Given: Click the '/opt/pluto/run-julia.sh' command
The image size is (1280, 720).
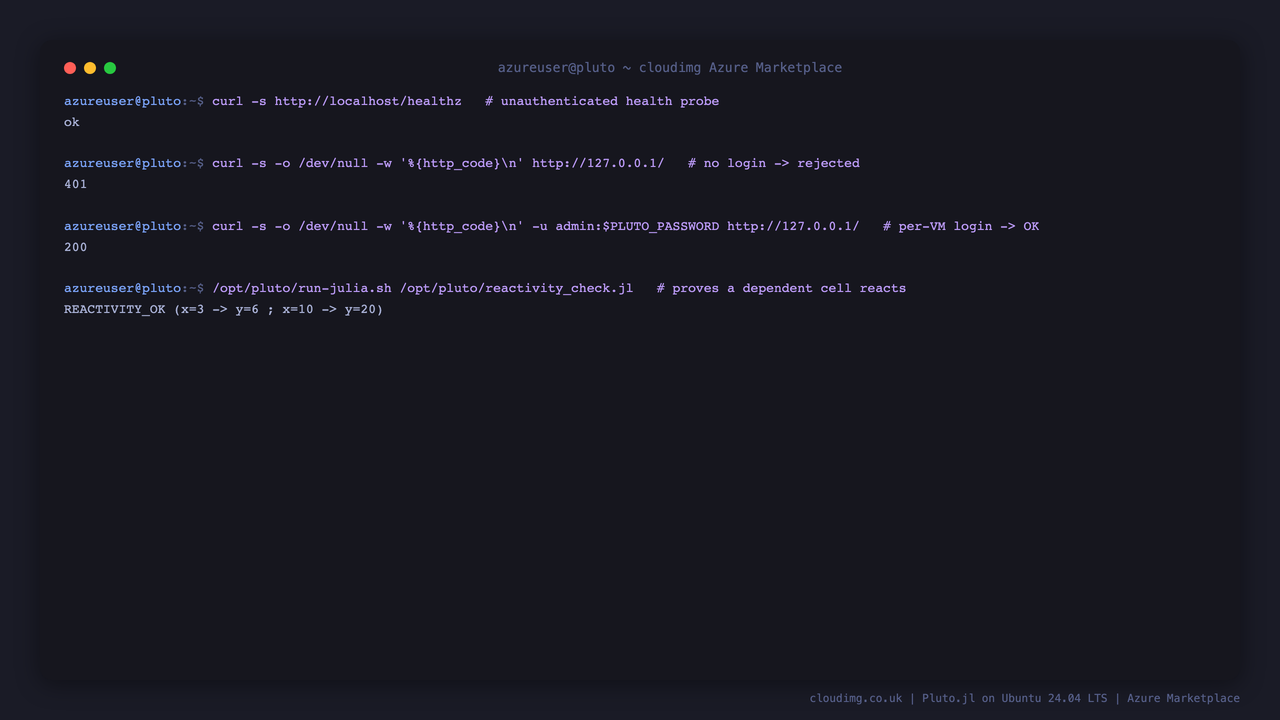Looking at the screenshot, I should tap(302, 288).
